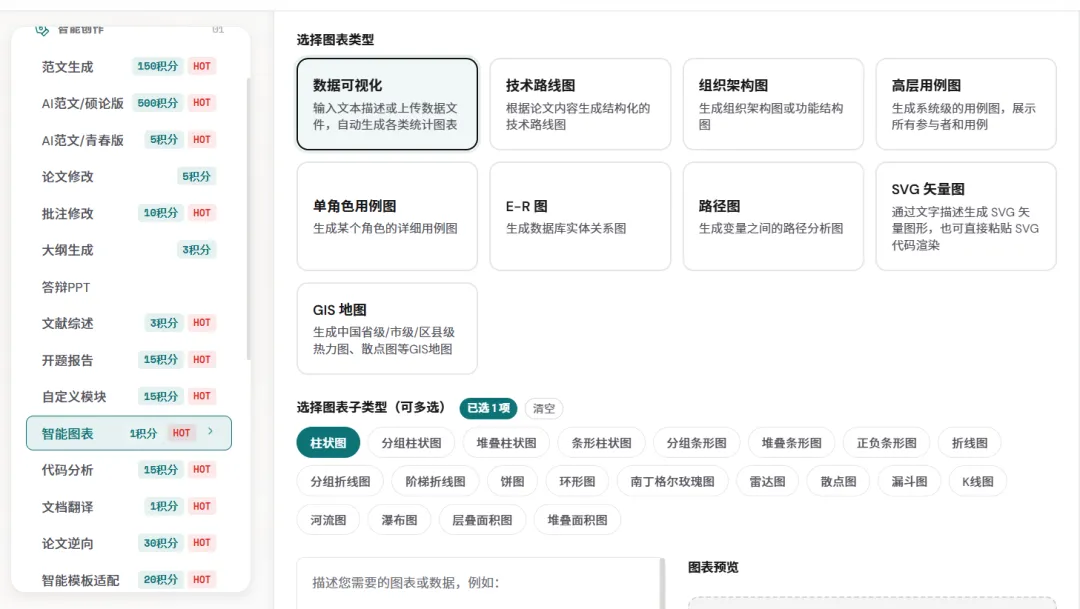Open 开题报告 sidebar item
The width and height of the screenshot is (1080, 609).
[x=129, y=360]
